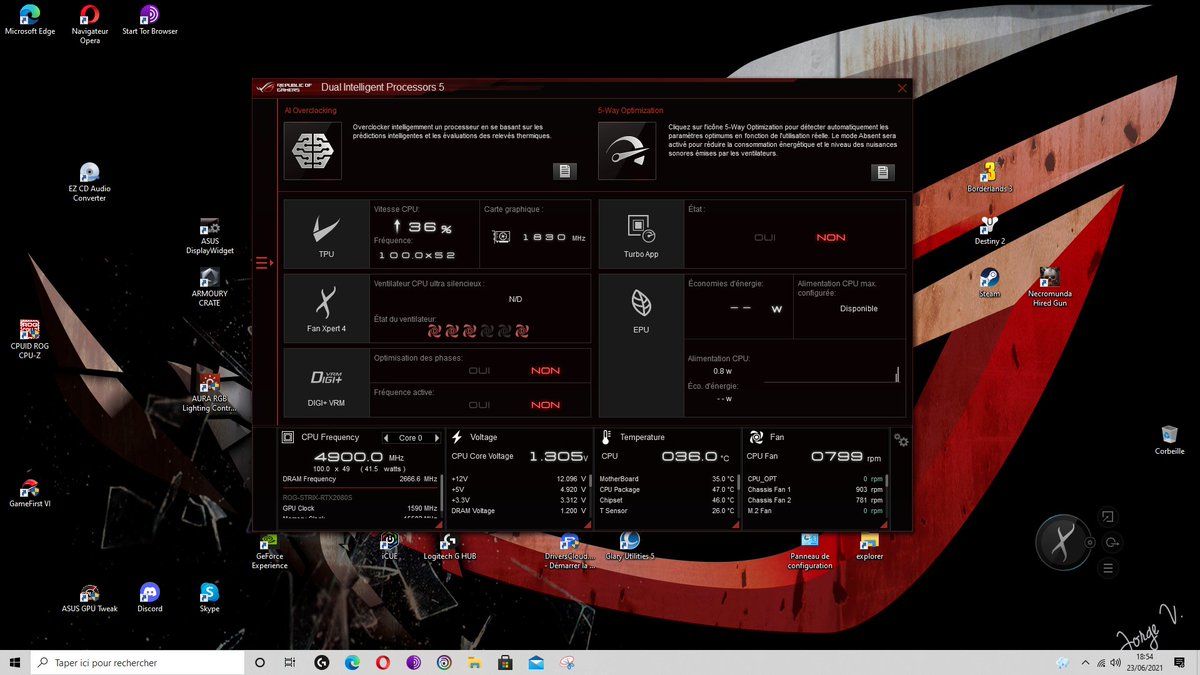
Task: Click the 1830 MHz graphics card value
Action: tap(554, 238)
